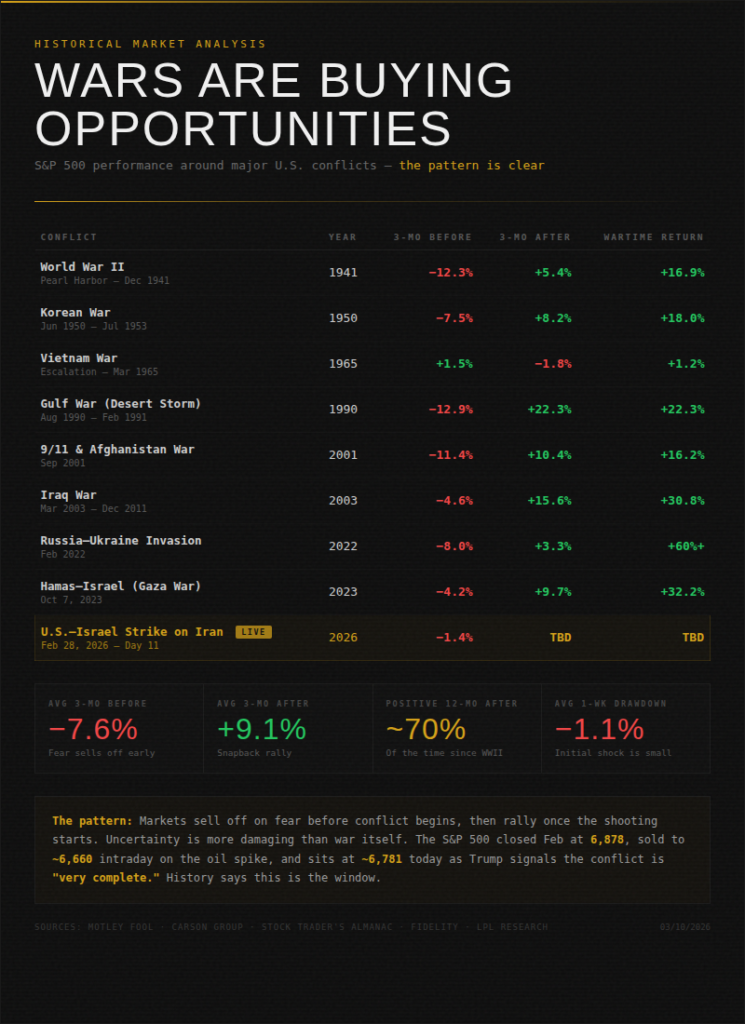Click the +60%+ wartime return value
745x1024 pixels.
685,547
